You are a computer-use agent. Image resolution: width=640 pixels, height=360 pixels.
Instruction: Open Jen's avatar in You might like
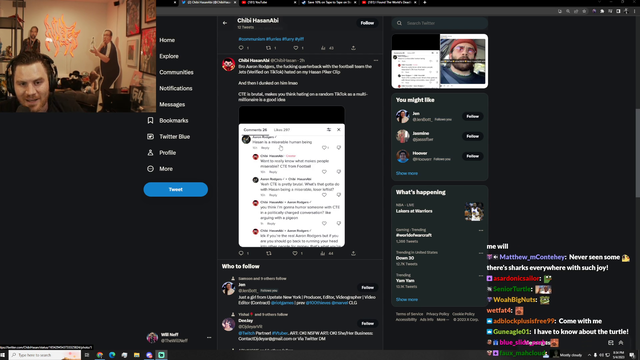pos(402,116)
